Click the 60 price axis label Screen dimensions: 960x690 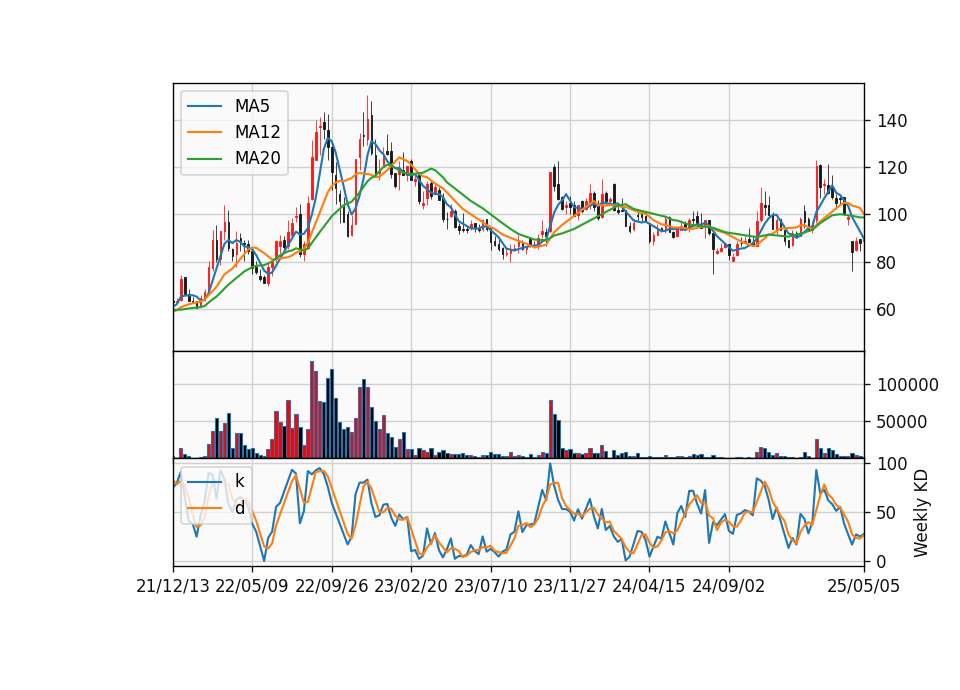pos(887,310)
